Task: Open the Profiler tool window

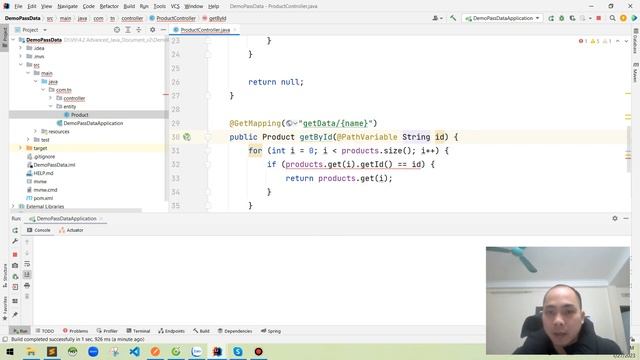Action: pos(107,331)
